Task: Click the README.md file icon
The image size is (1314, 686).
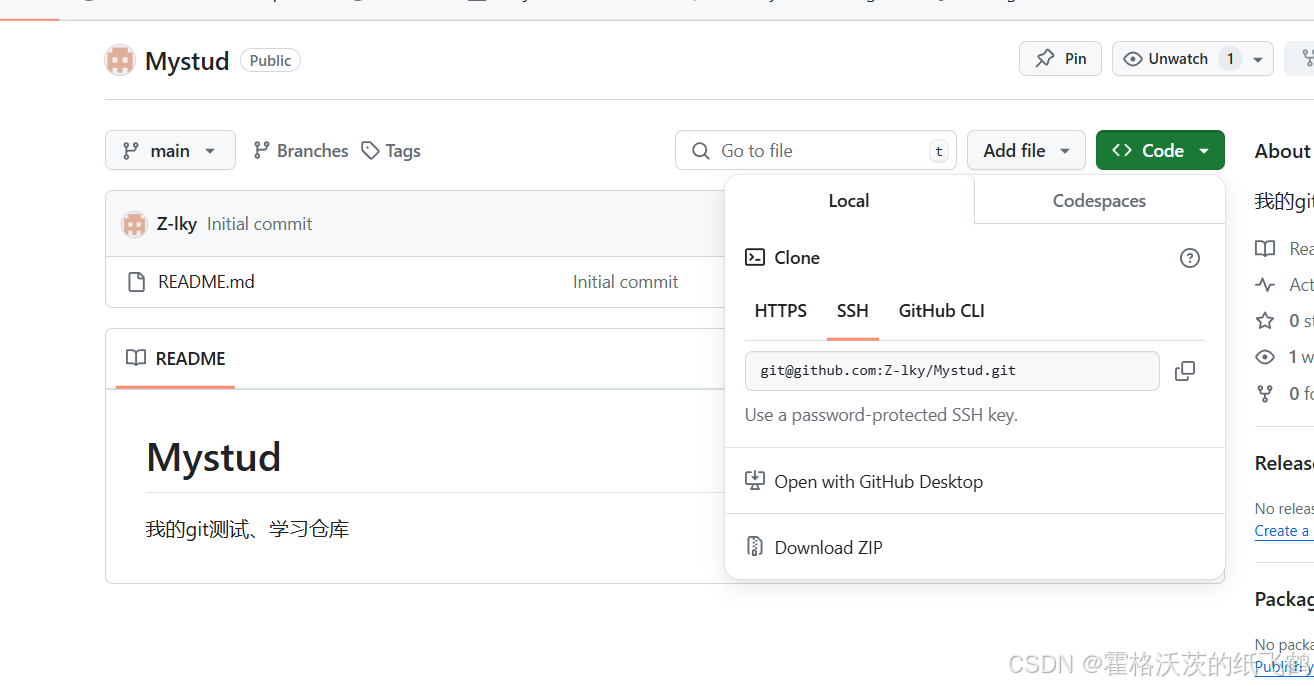Action: pyautogui.click(x=137, y=282)
